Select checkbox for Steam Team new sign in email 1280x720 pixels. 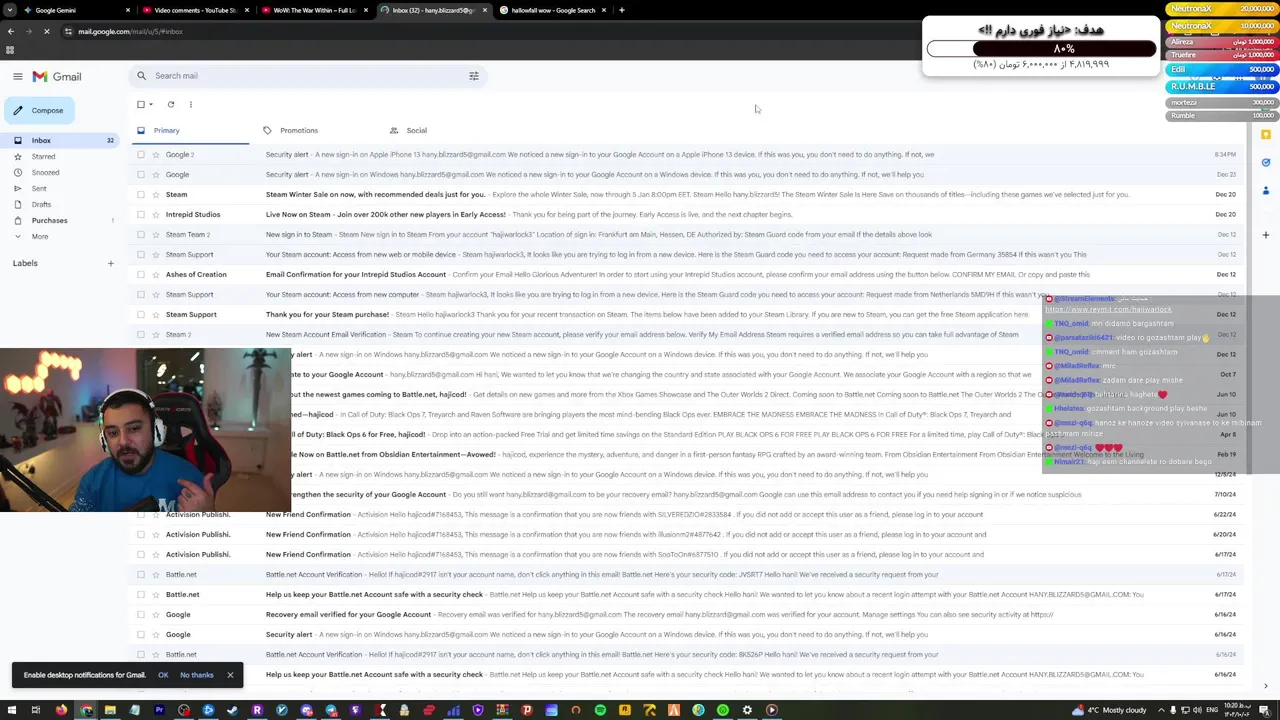[141, 235]
